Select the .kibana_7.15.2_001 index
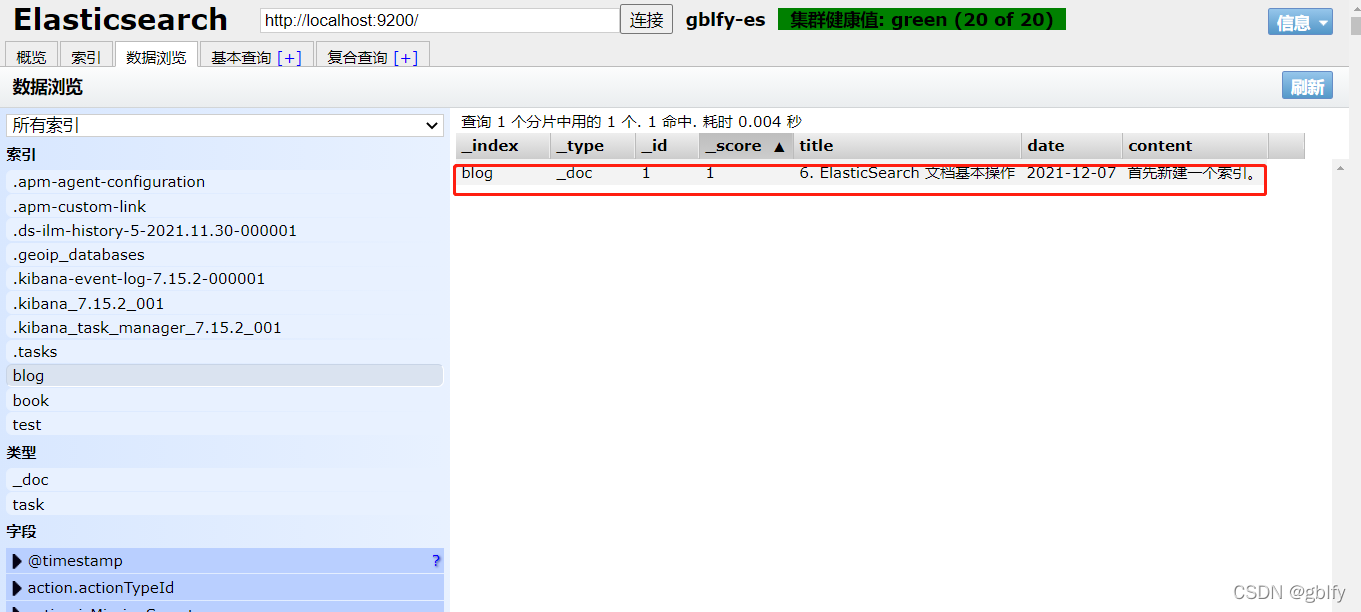This screenshot has width=1361, height=612. click(x=225, y=303)
